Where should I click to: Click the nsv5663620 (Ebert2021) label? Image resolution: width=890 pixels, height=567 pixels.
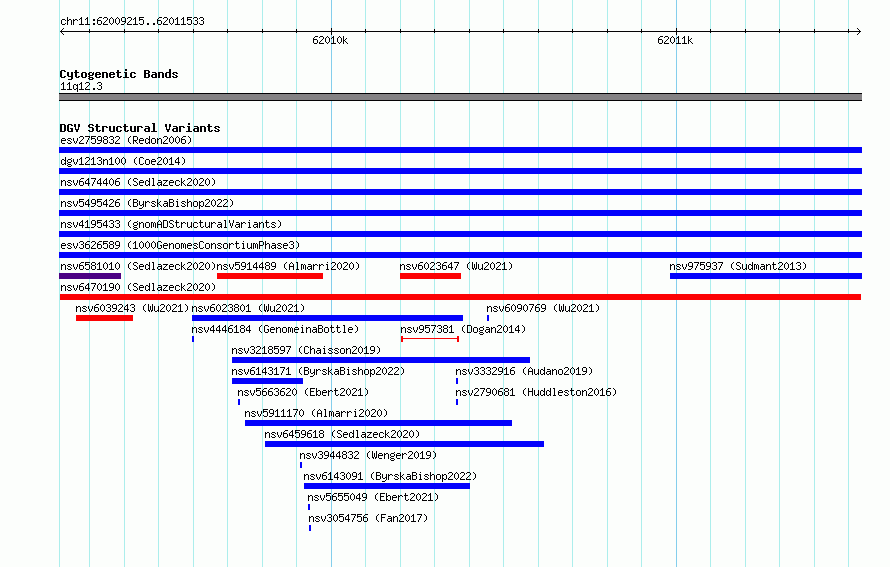click(303, 392)
